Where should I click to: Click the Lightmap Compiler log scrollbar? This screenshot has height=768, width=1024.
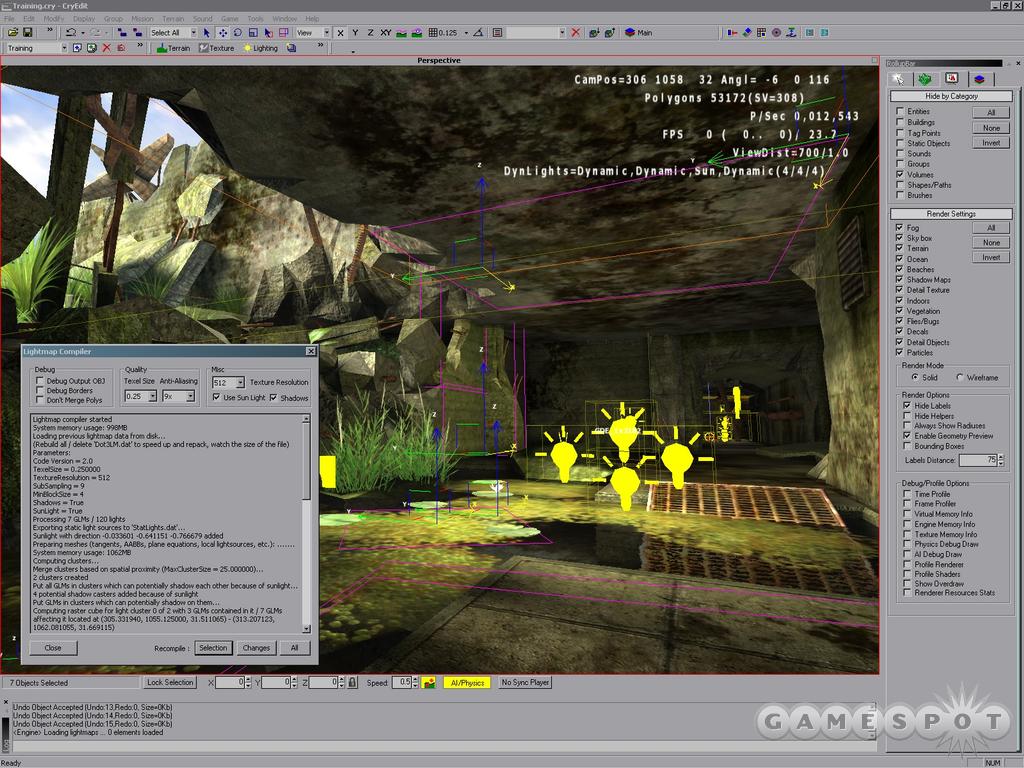(x=306, y=524)
